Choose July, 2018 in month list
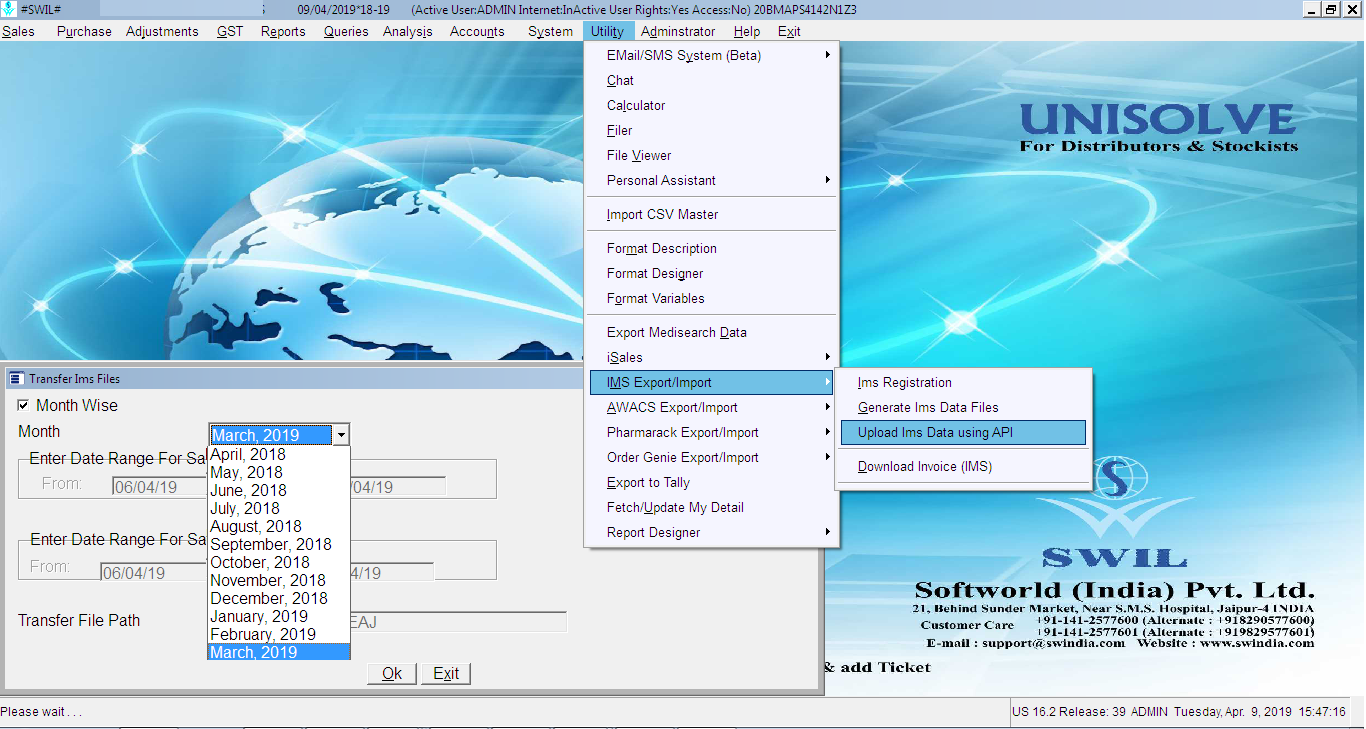The image size is (1366, 729). [279, 508]
